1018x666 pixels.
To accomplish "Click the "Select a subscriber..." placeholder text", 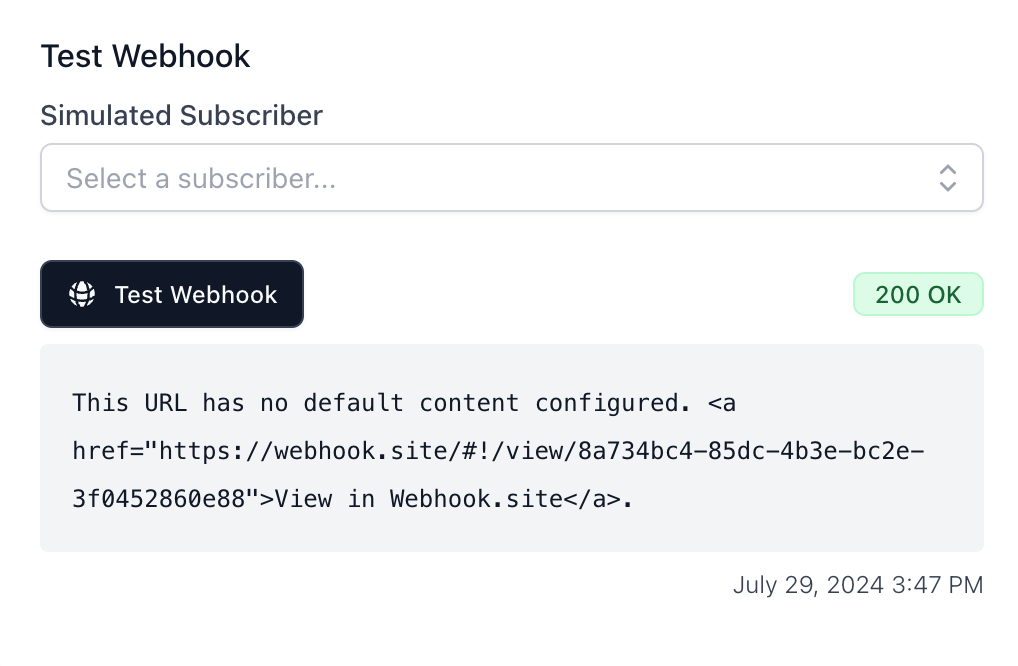I will (x=201, y=179).
